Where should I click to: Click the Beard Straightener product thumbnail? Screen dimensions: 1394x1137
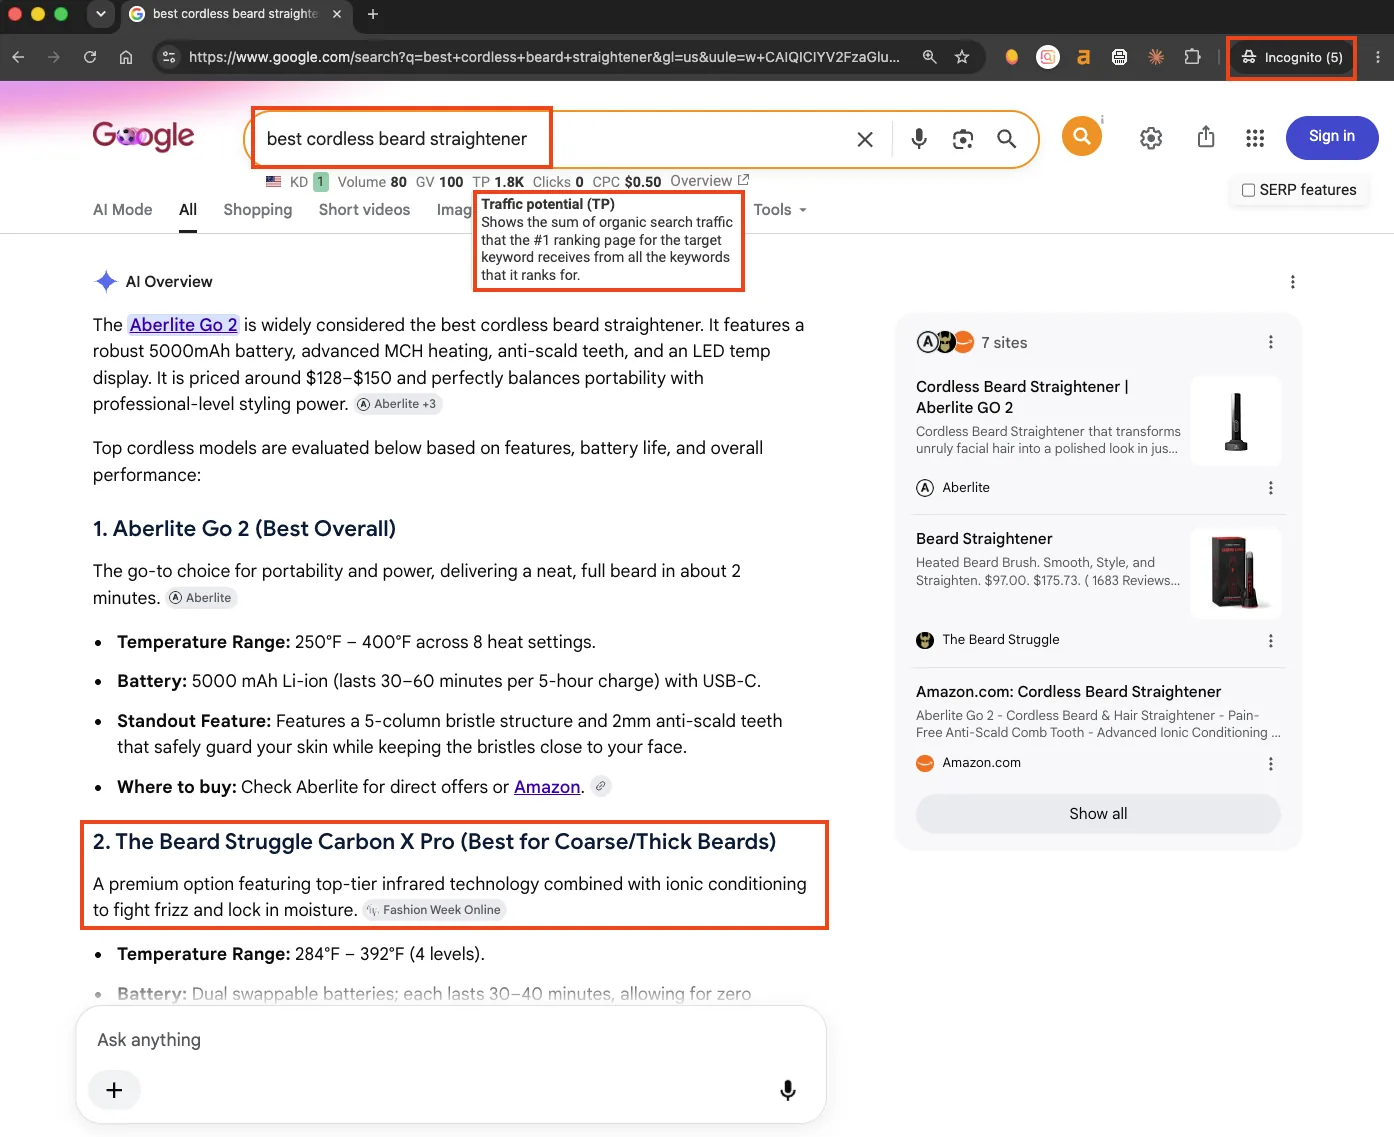click(1236, 573)
